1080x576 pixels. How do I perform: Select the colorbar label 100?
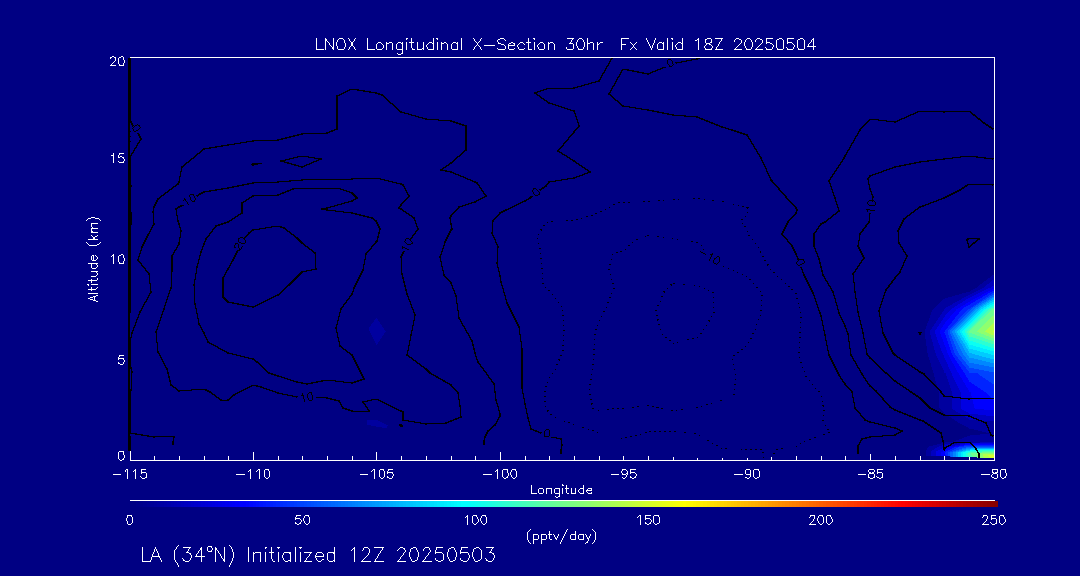(x=475, y=520)
